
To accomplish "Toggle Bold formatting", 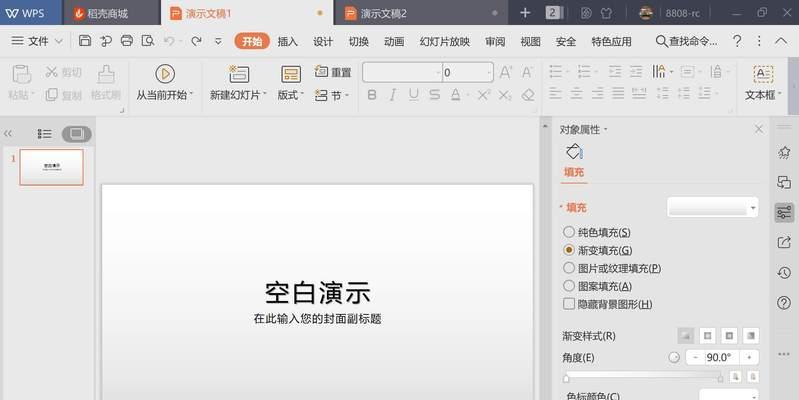I will [x=372, y=95].
